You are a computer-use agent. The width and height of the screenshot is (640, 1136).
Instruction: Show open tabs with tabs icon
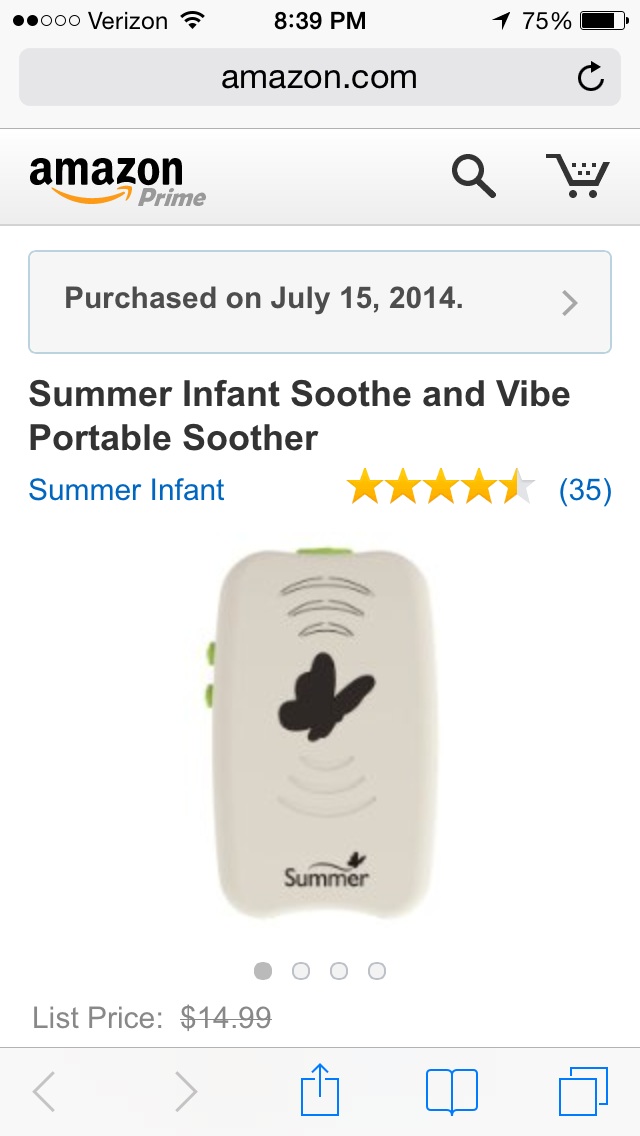[x=583, y=1091]
